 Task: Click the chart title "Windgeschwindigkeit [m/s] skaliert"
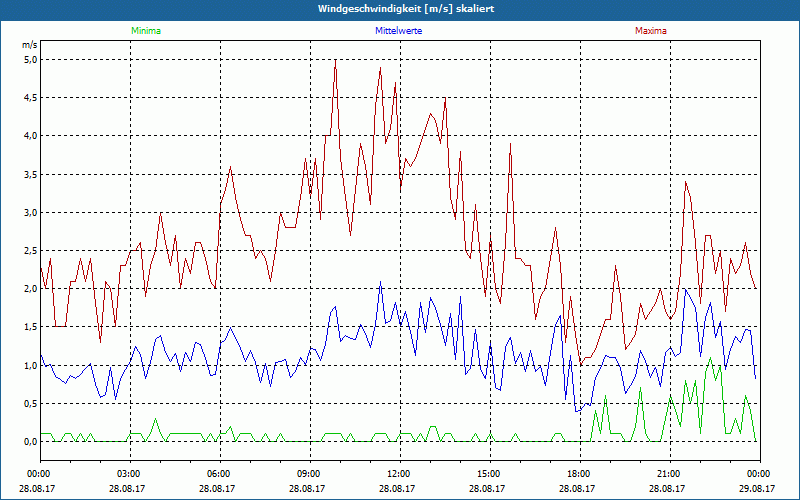click(x=406, y=9)
